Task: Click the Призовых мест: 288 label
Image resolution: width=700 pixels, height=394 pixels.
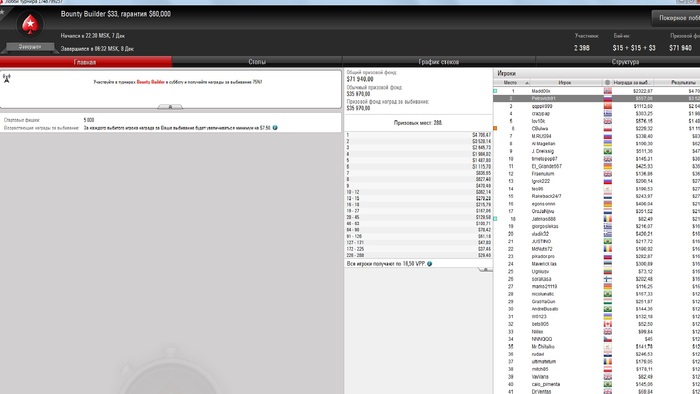Action: point(418,123)
